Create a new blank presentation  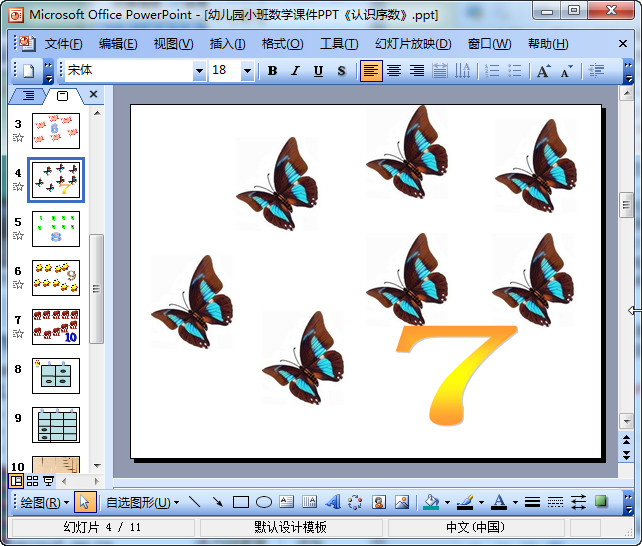tap(28, 71)
